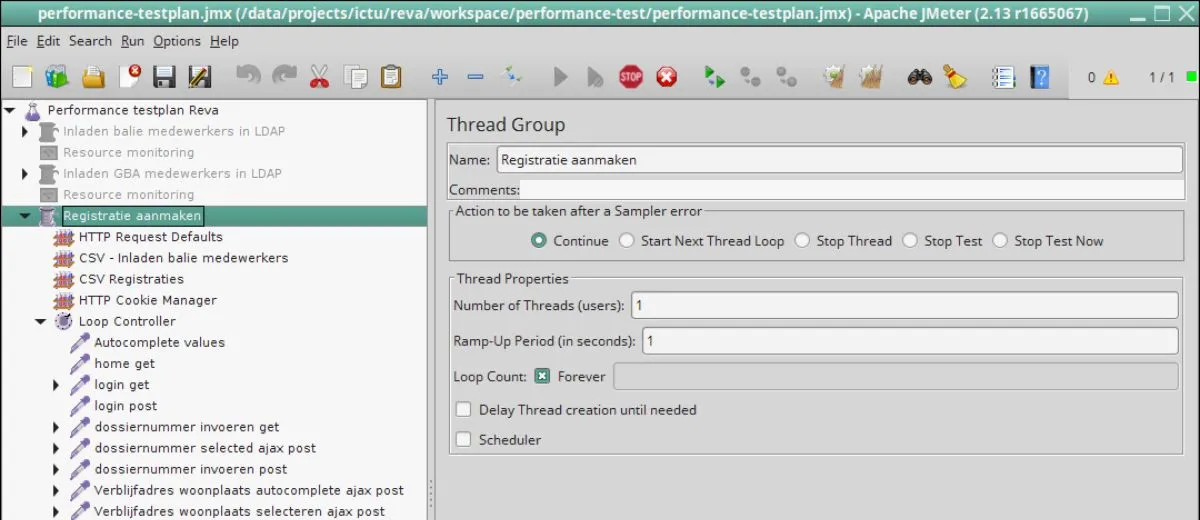This screenshot has height=520, width=1200.
Task: Reset search with the broom icon
Action: (x=955, y=77)
